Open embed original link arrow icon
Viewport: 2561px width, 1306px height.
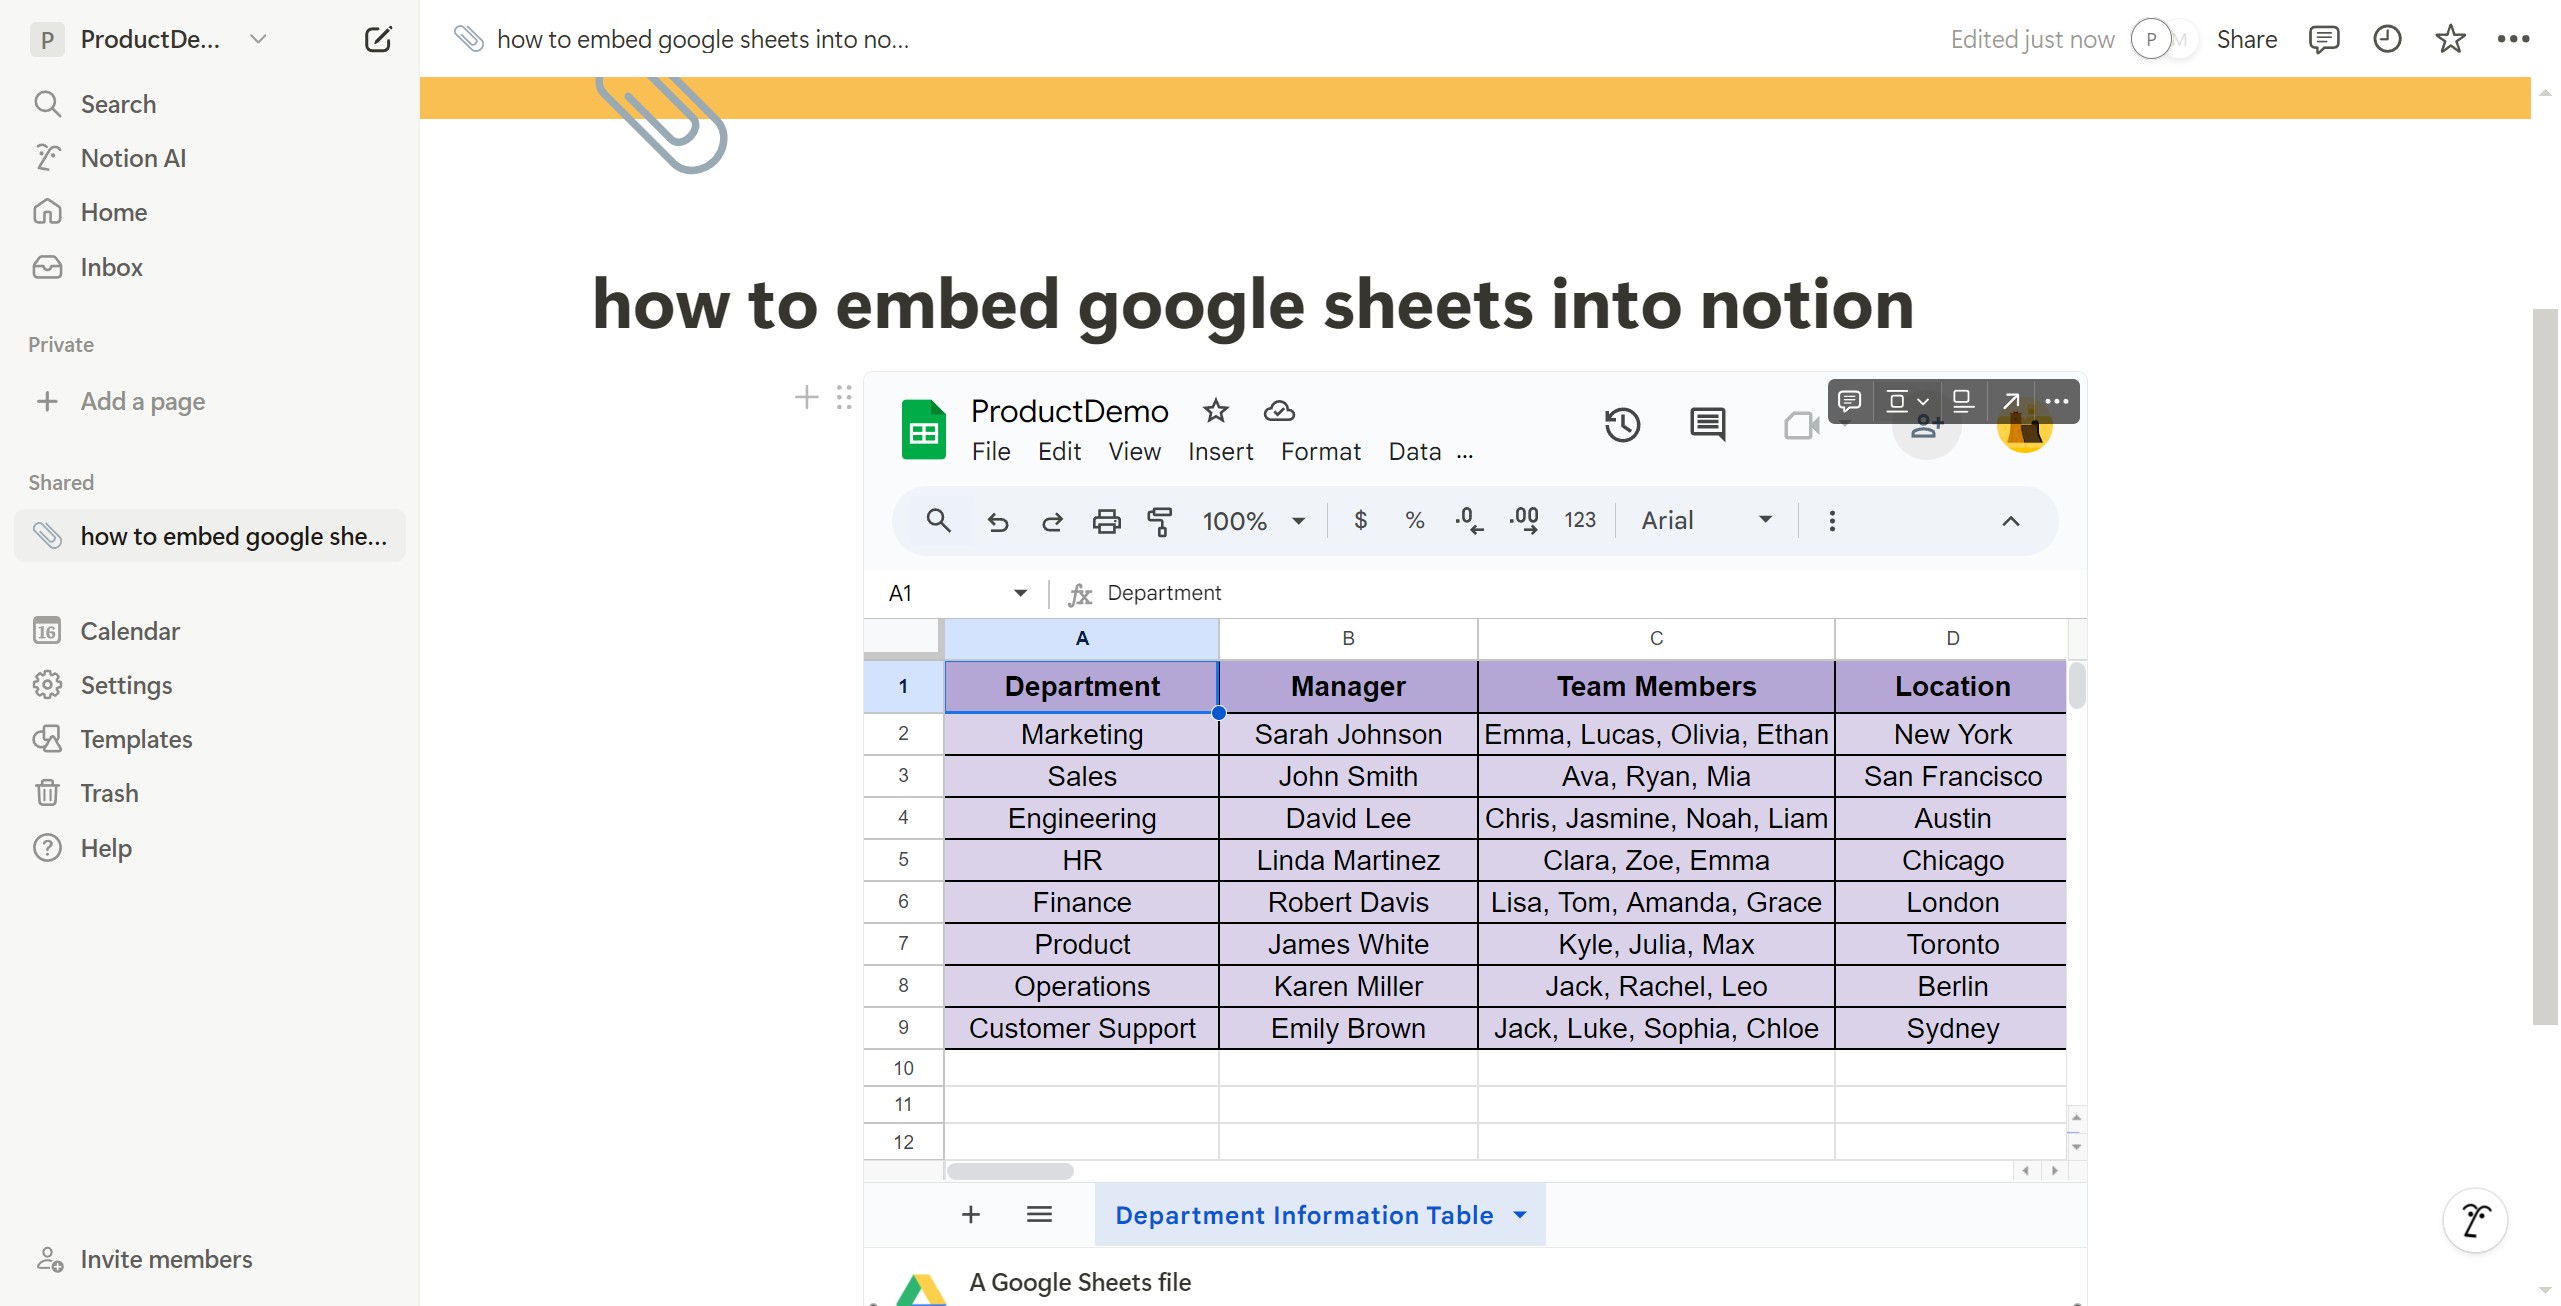tap(2011, 401)
